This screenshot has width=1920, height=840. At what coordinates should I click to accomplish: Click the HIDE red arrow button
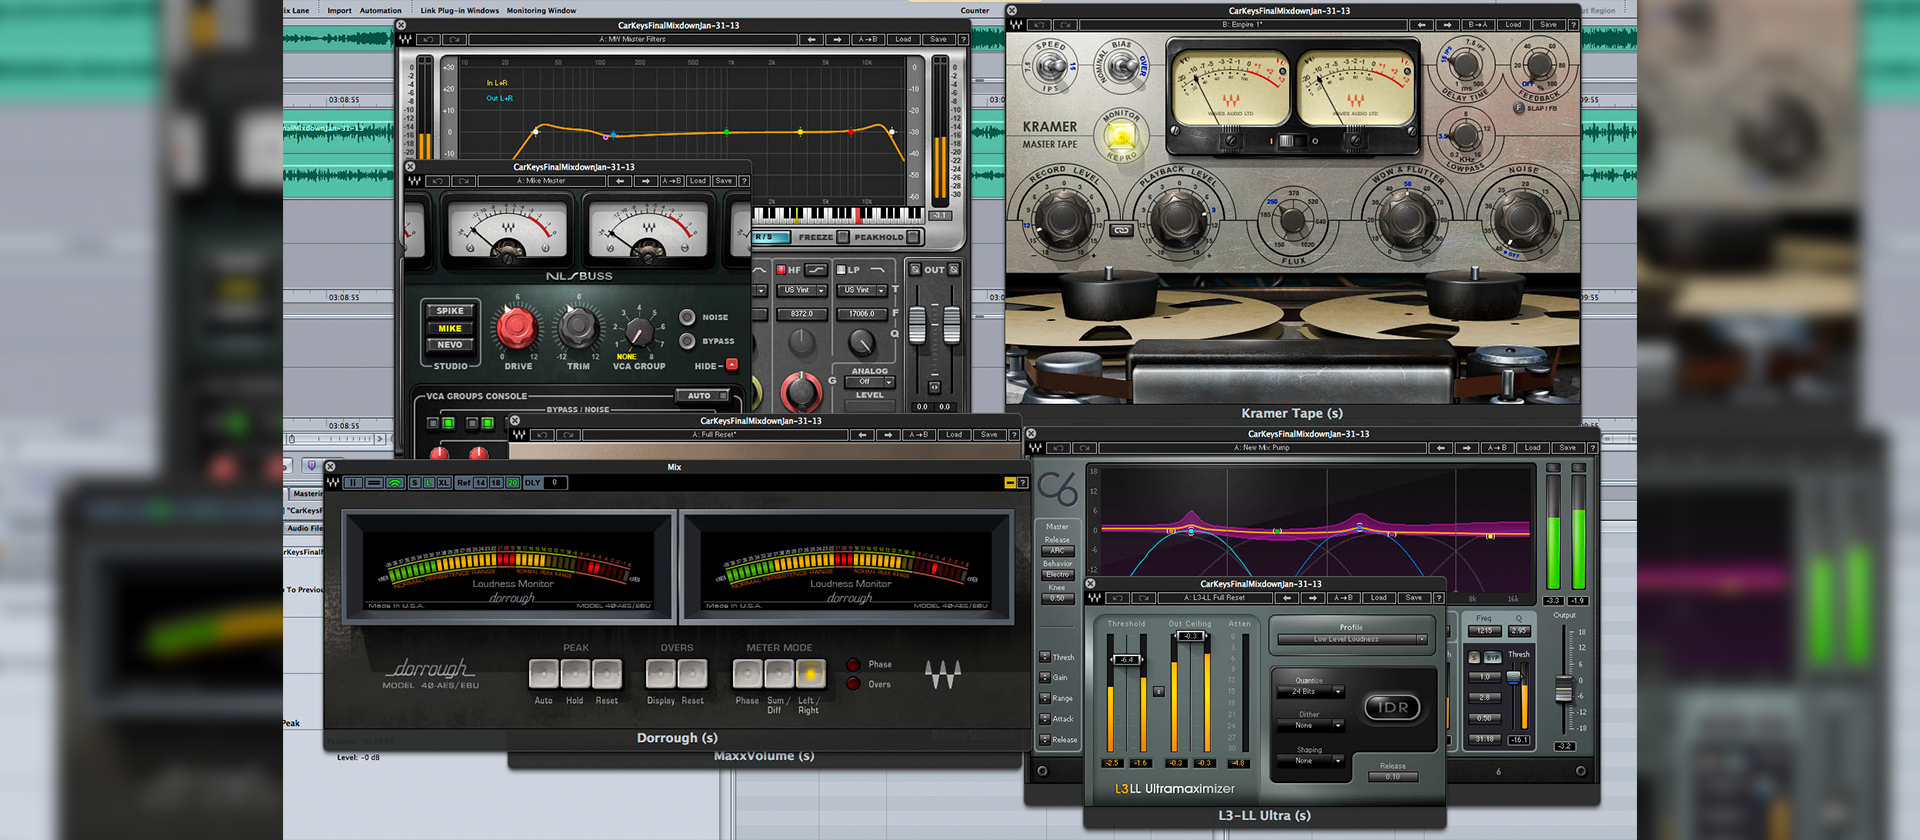tap(732, 365)
